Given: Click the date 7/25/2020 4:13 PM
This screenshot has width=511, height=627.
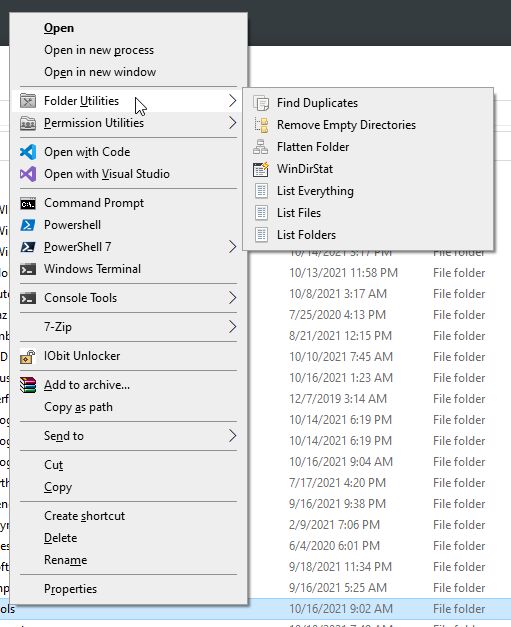Looking at the screenshot, I should click(337, 315).
